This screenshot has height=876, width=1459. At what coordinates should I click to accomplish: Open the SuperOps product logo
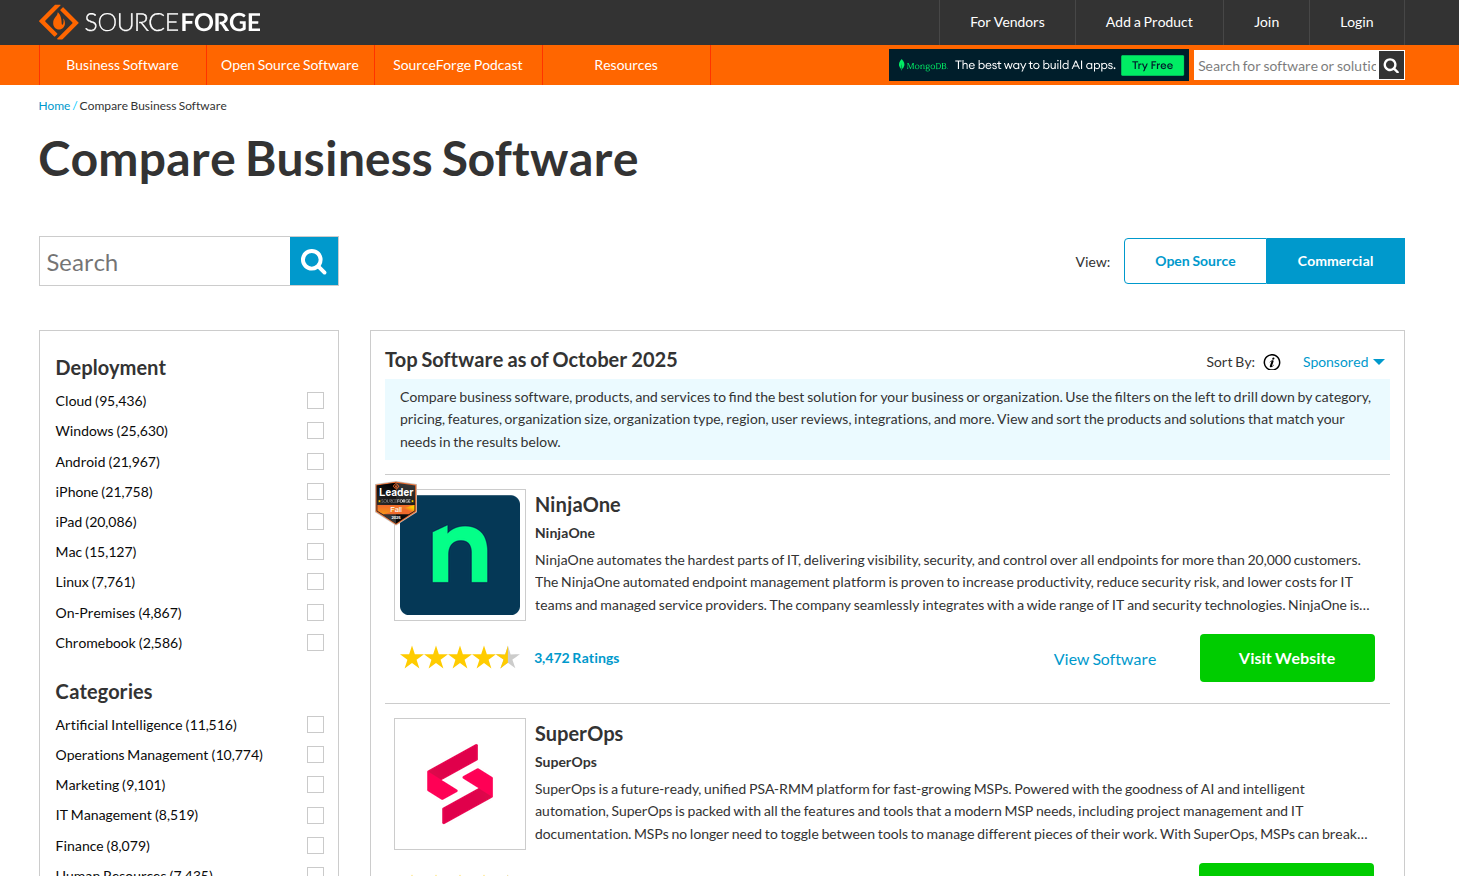coord(460,784)
